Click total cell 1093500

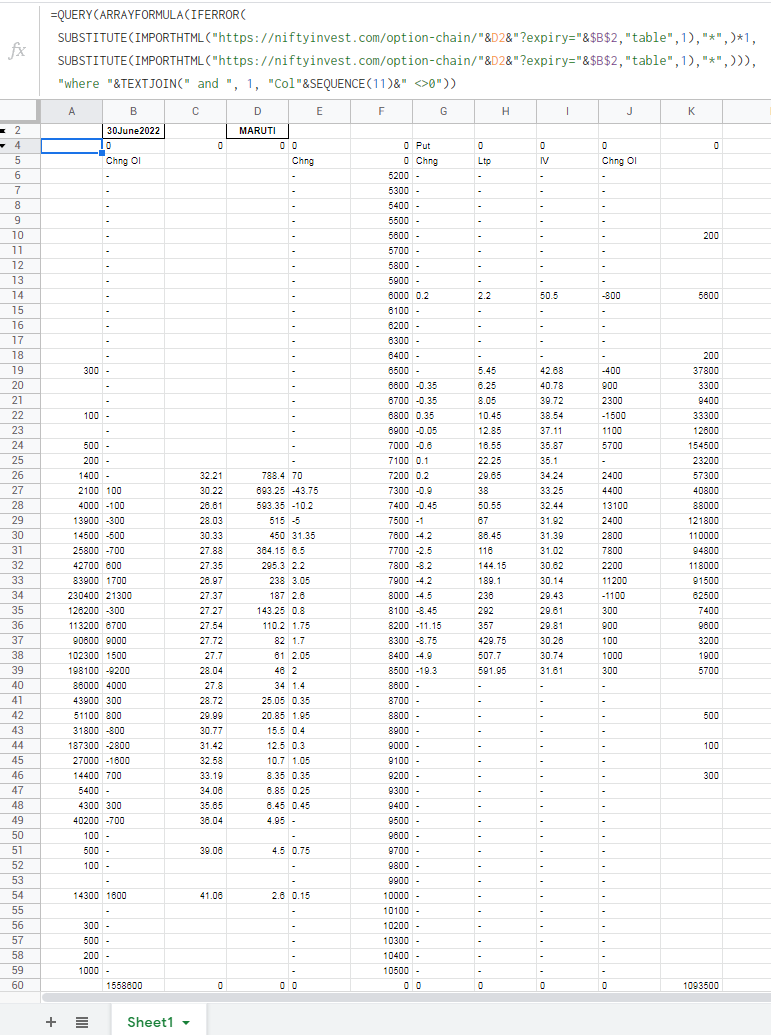692,985
